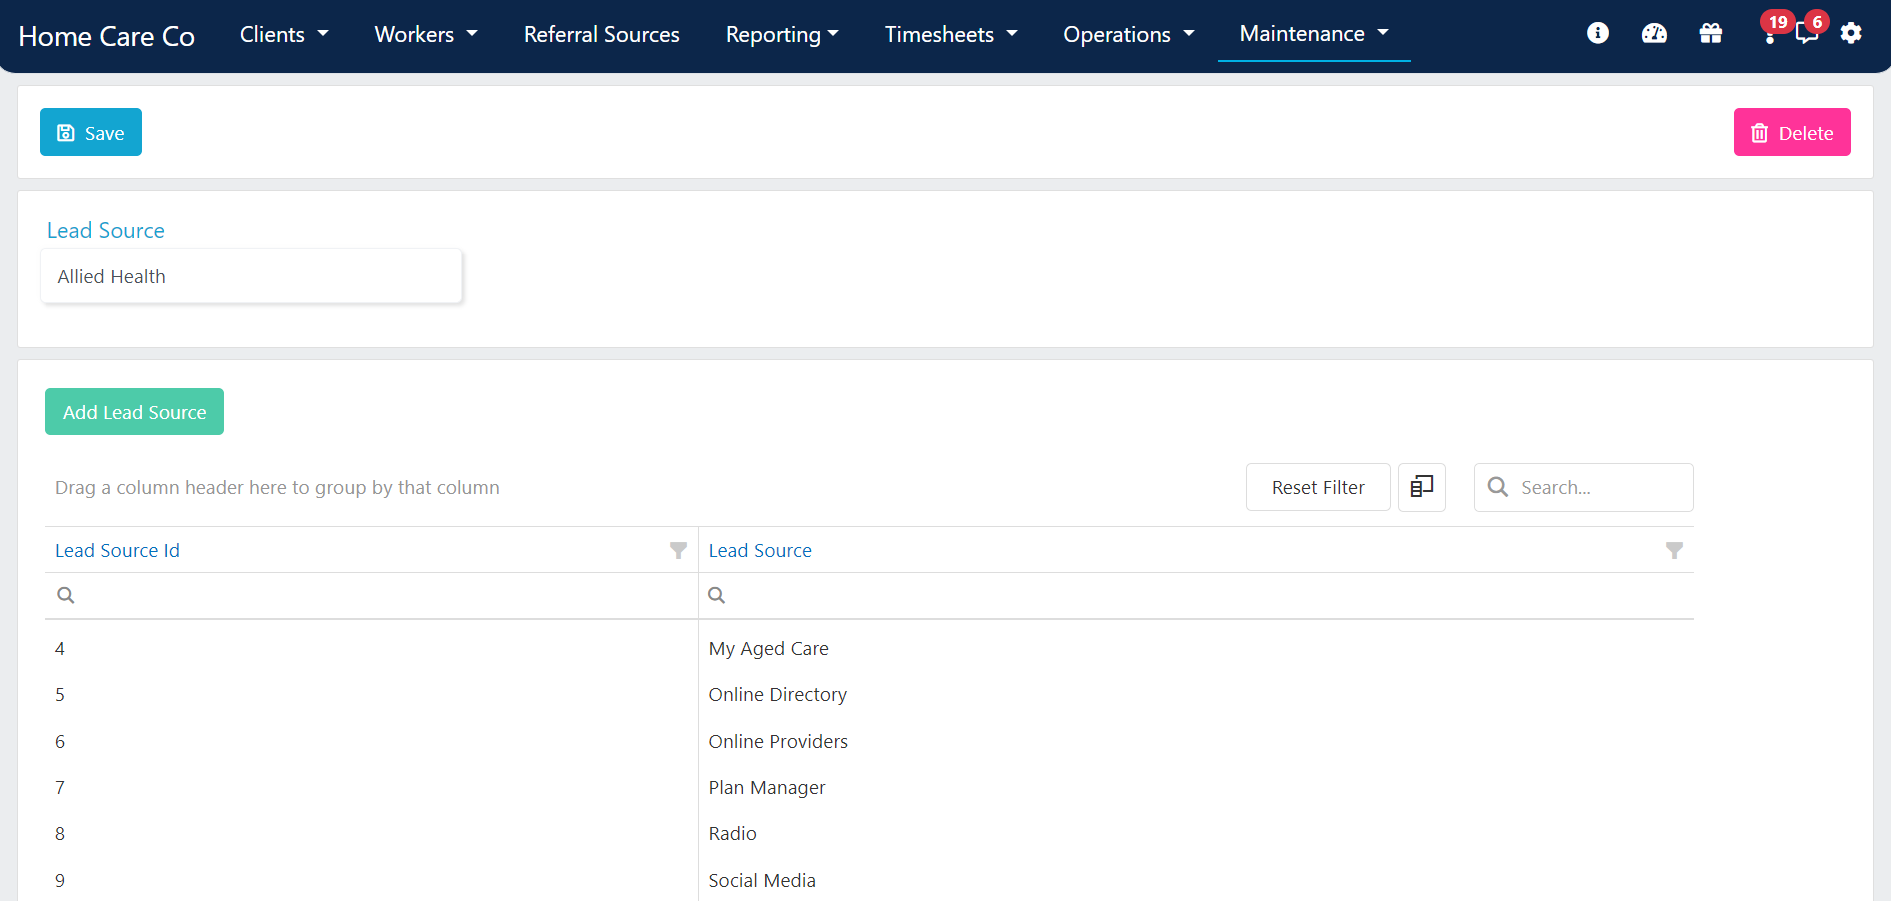
Task: Select the My Aged Care row
Action: (869, 648)
